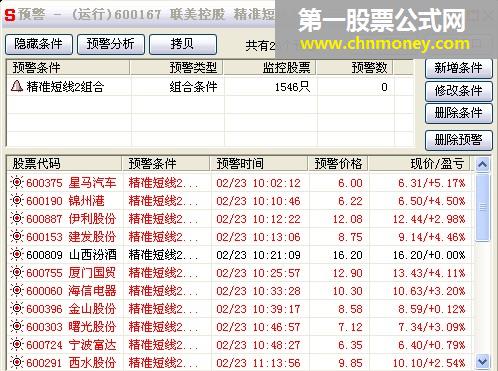Image resolution: width=498 pixels, height=371 pixels.
Task: Sort by 预警条件 header in upper table
Action: [x=68, y=68]
